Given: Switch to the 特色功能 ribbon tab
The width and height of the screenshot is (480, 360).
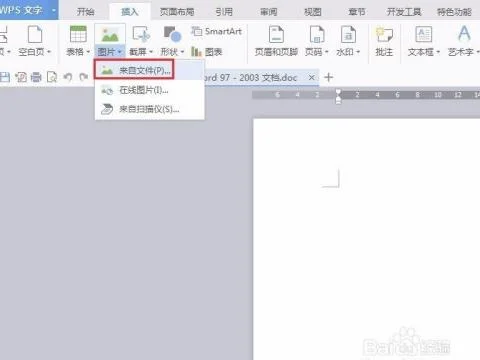Looking at the screenshot, I should [454, 12].
